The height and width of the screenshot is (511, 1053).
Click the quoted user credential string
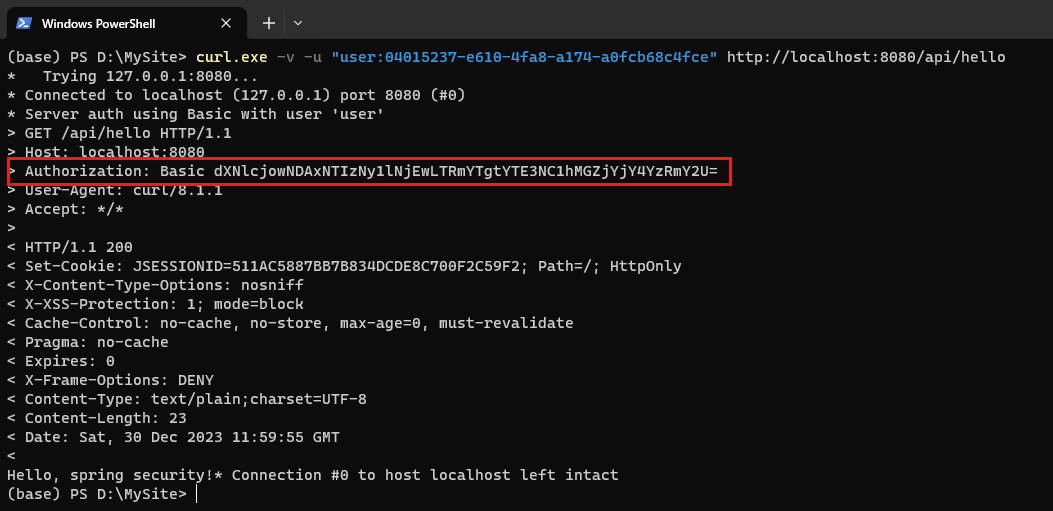point(524,57)
